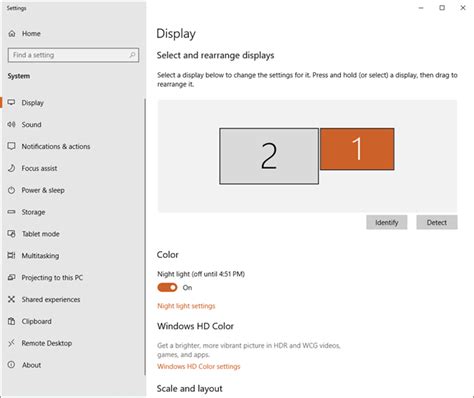
Task: Click the sidebar vertical scrollbar
Action: [145, 237]
